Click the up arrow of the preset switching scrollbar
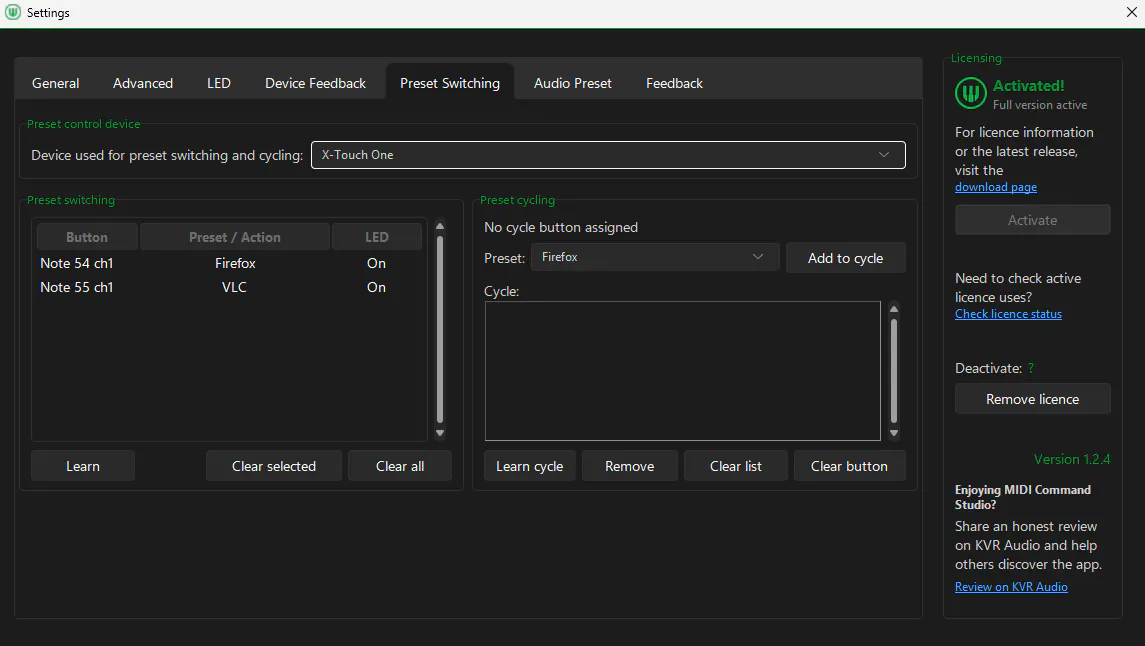Viewport: 1145px width, 646px height. (440, 226)
